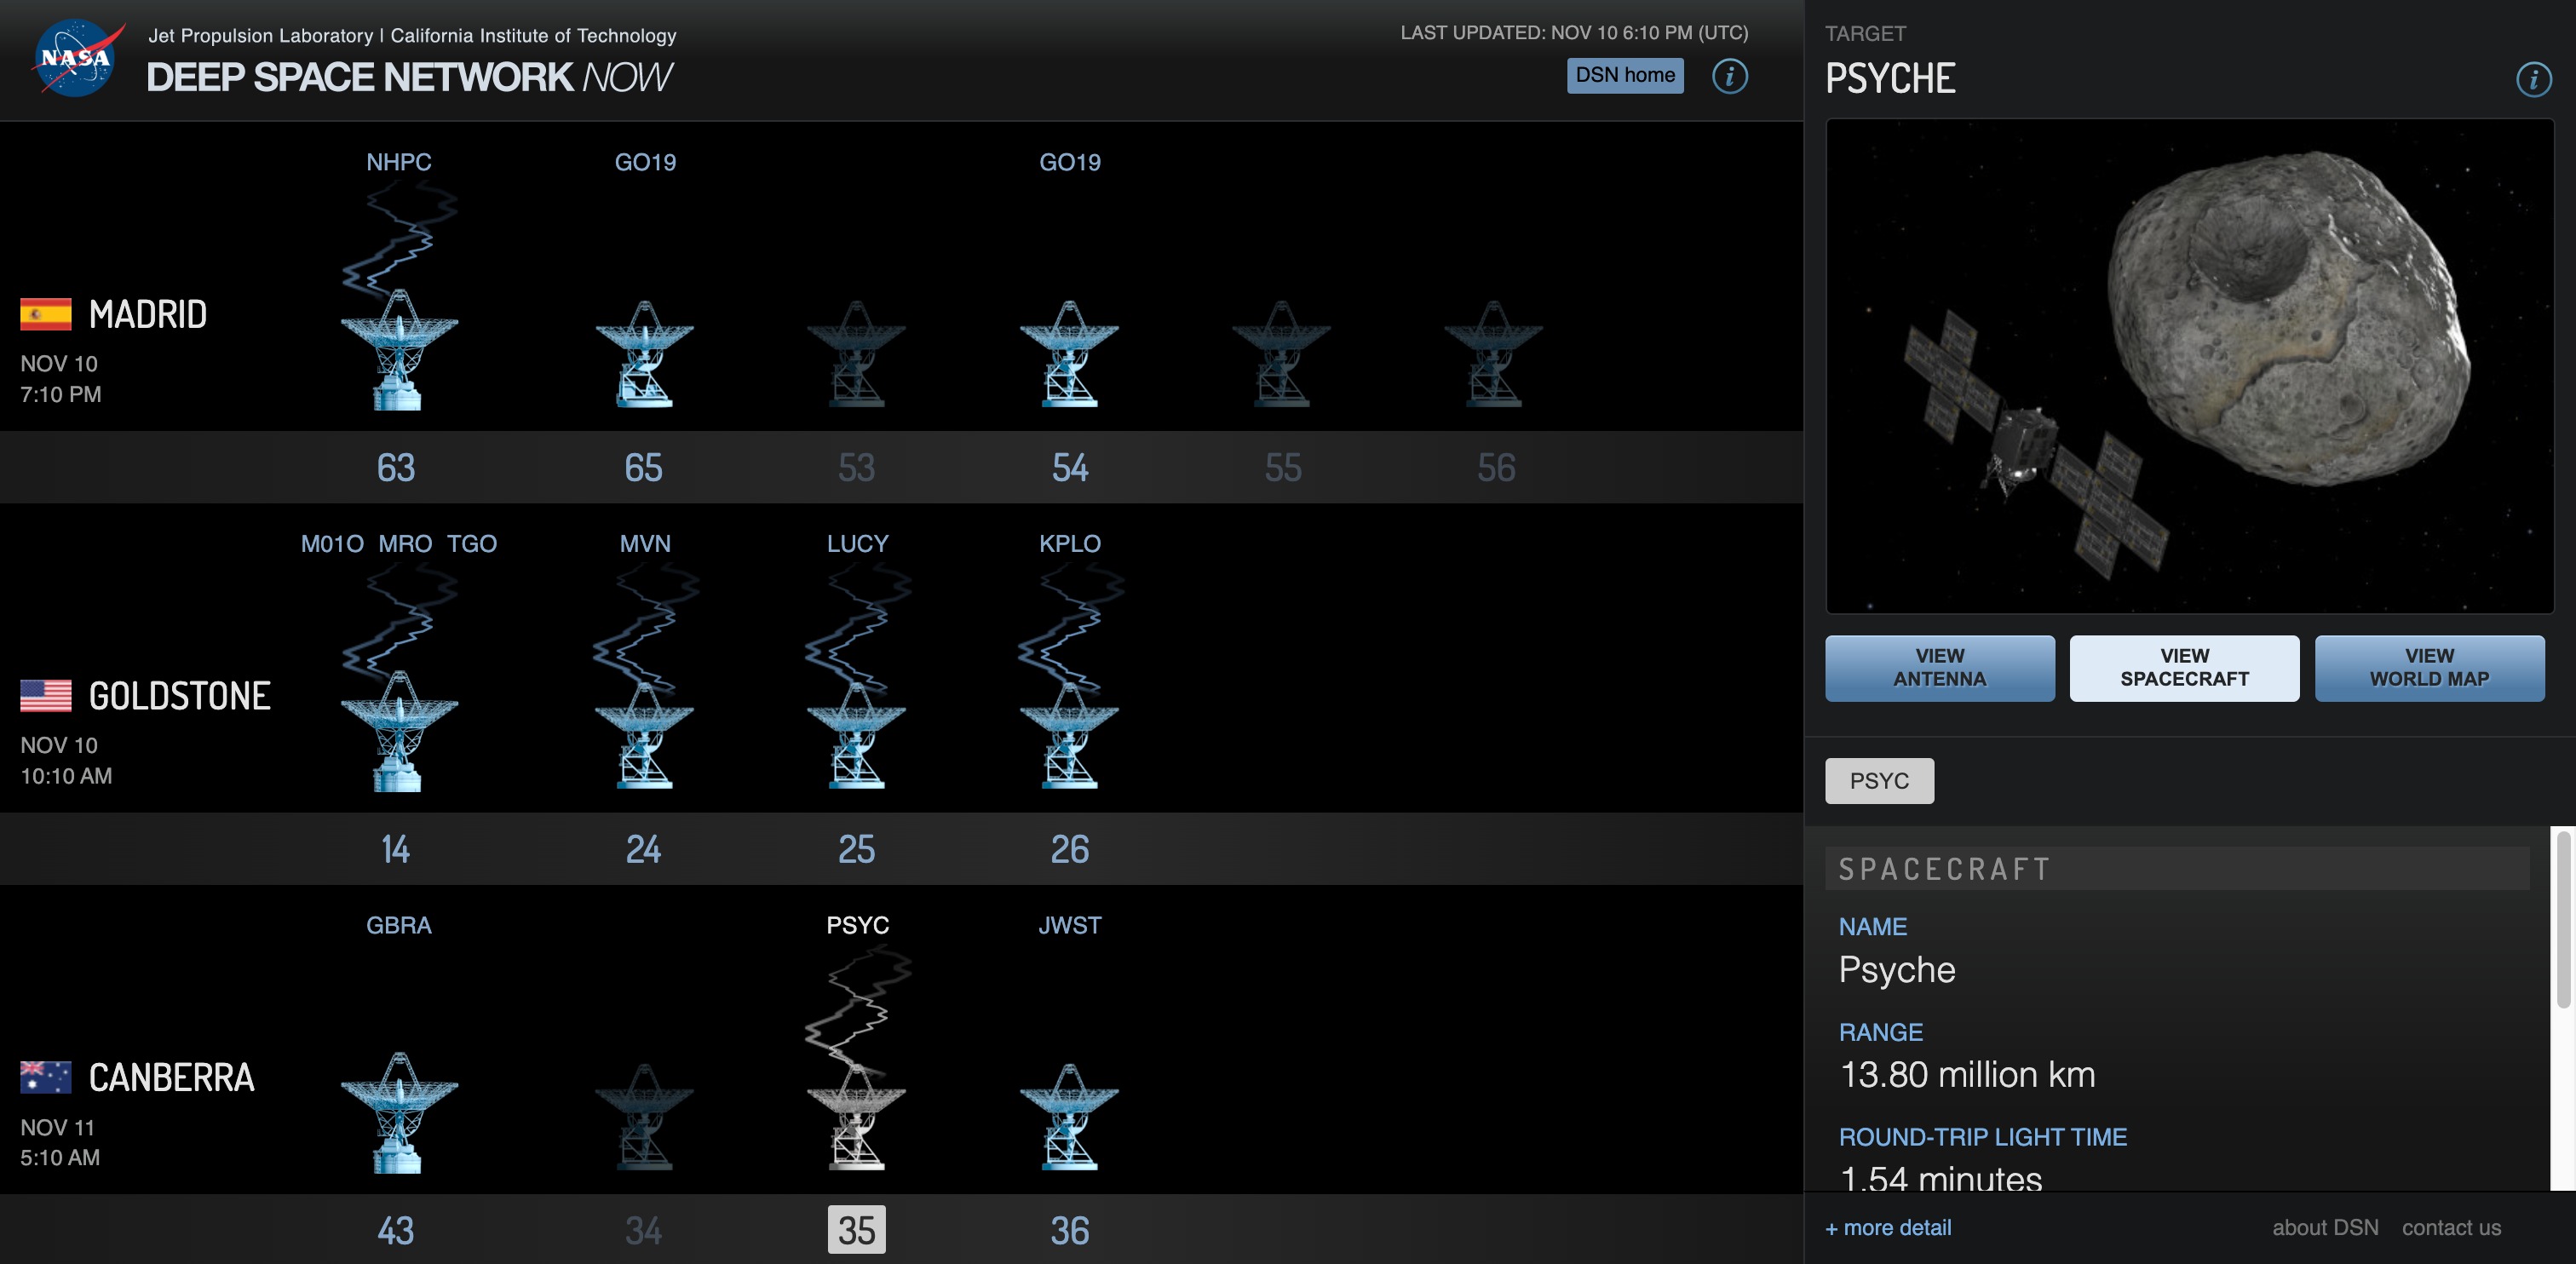Click the Psyche spacecraft image
2576x1264 pixels.
[2188, 366]
